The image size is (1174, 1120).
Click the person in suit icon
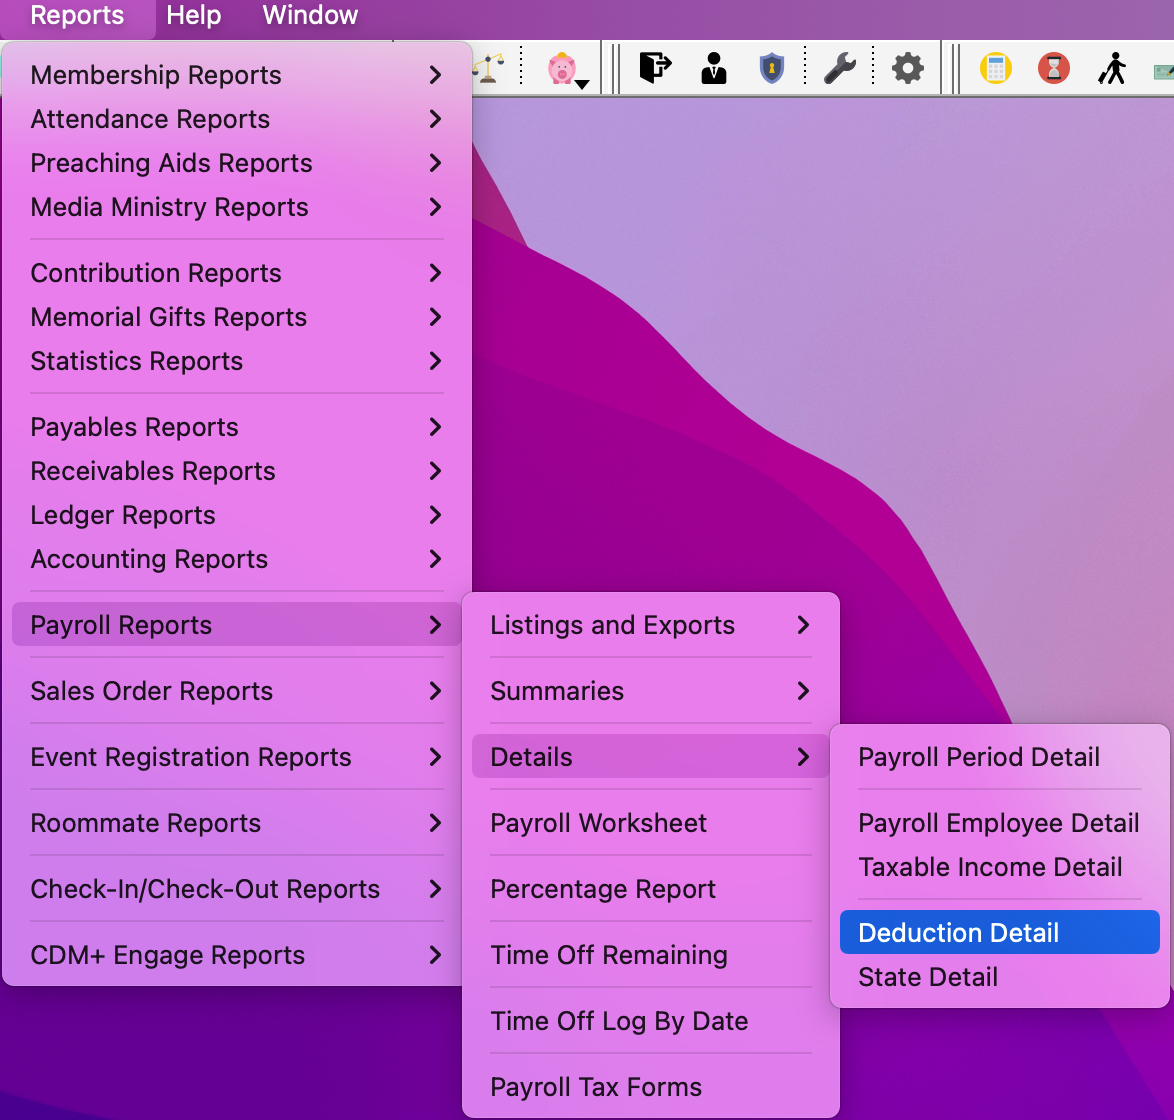click(x=714, y=68)
